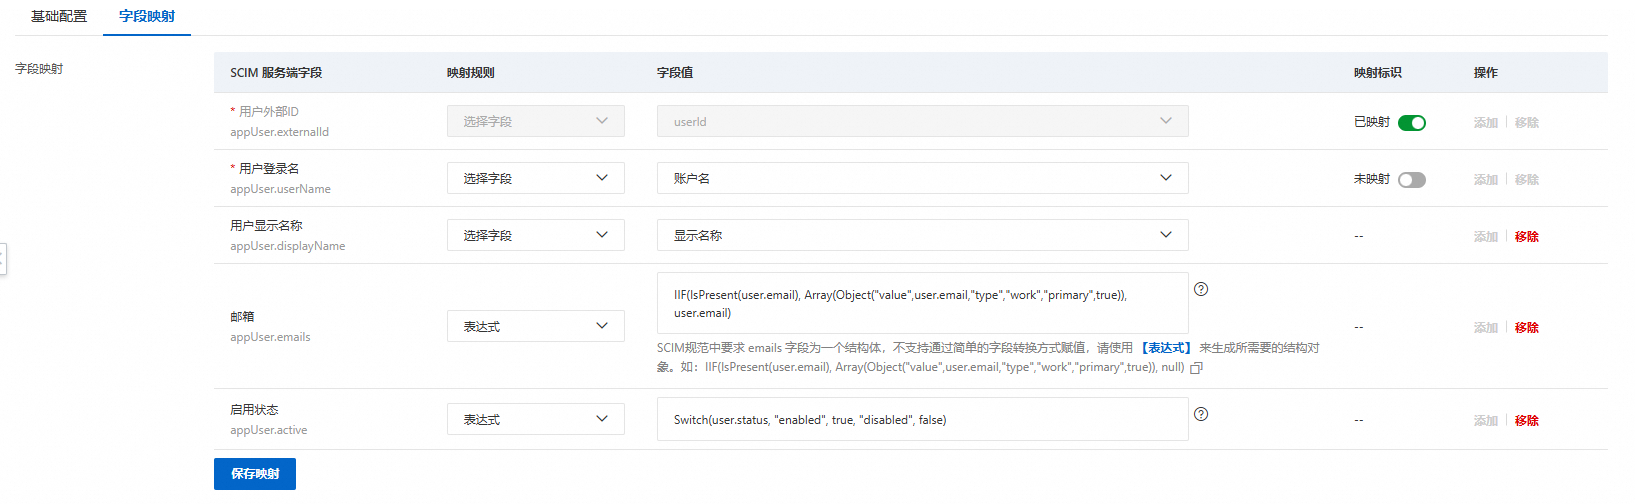Select the 字段映射 tab
Image resolution: width=1635 pixels, height=504 pixels.
coord(147,16)
